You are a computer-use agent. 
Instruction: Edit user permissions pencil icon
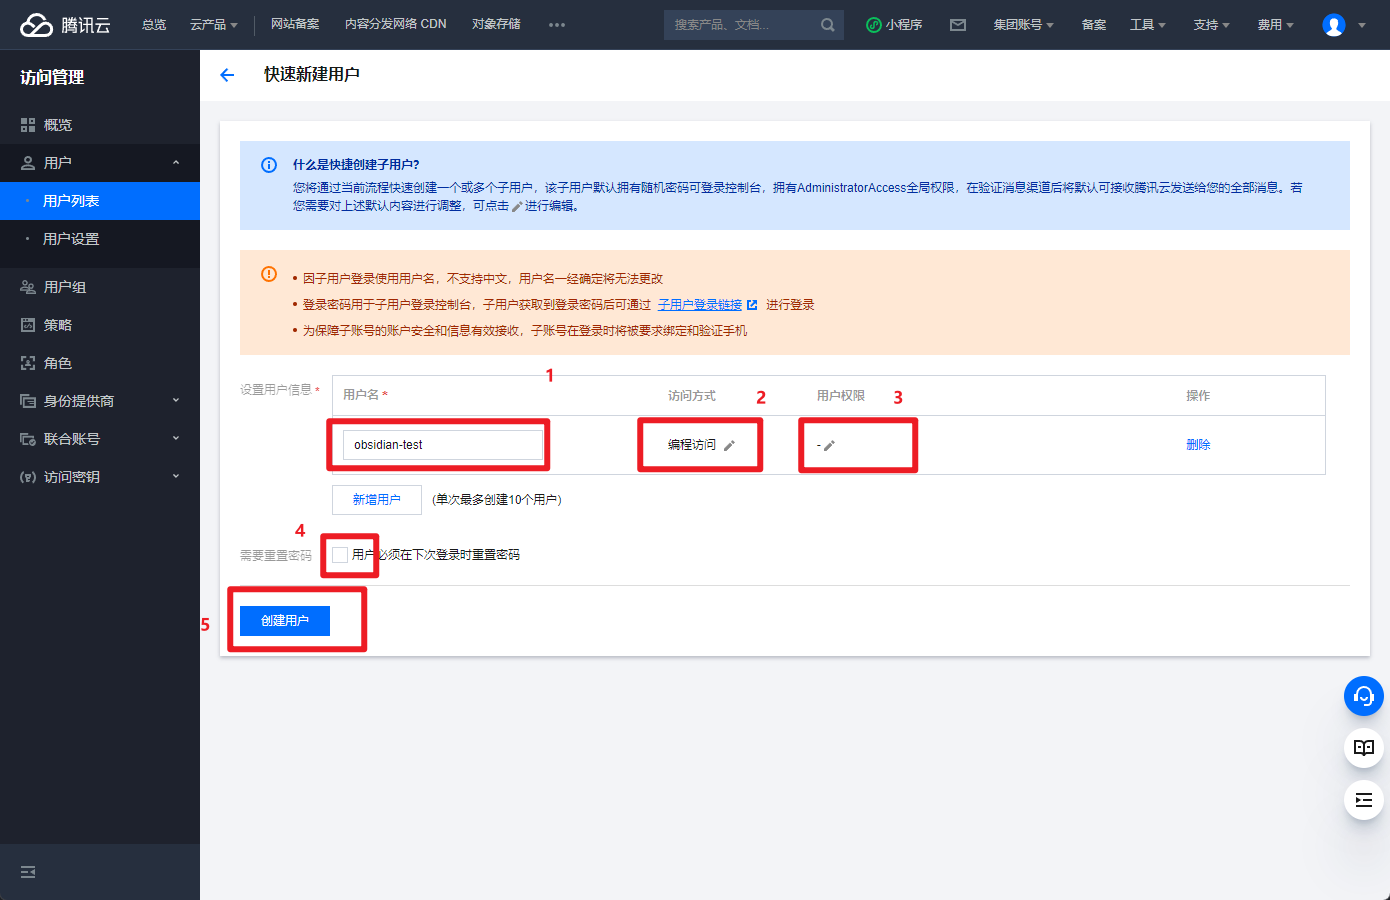[x=829, y=446]
